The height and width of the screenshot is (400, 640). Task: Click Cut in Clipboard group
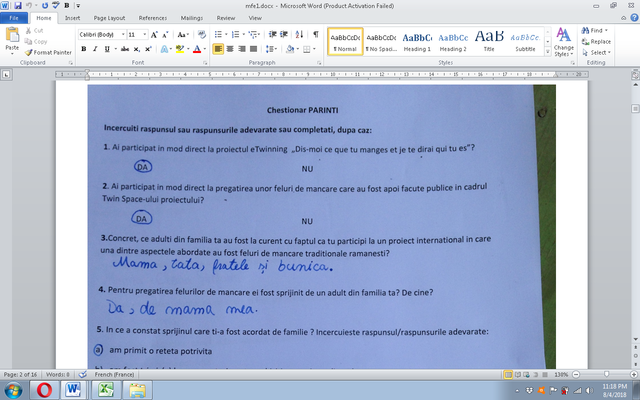pos(34,31)
